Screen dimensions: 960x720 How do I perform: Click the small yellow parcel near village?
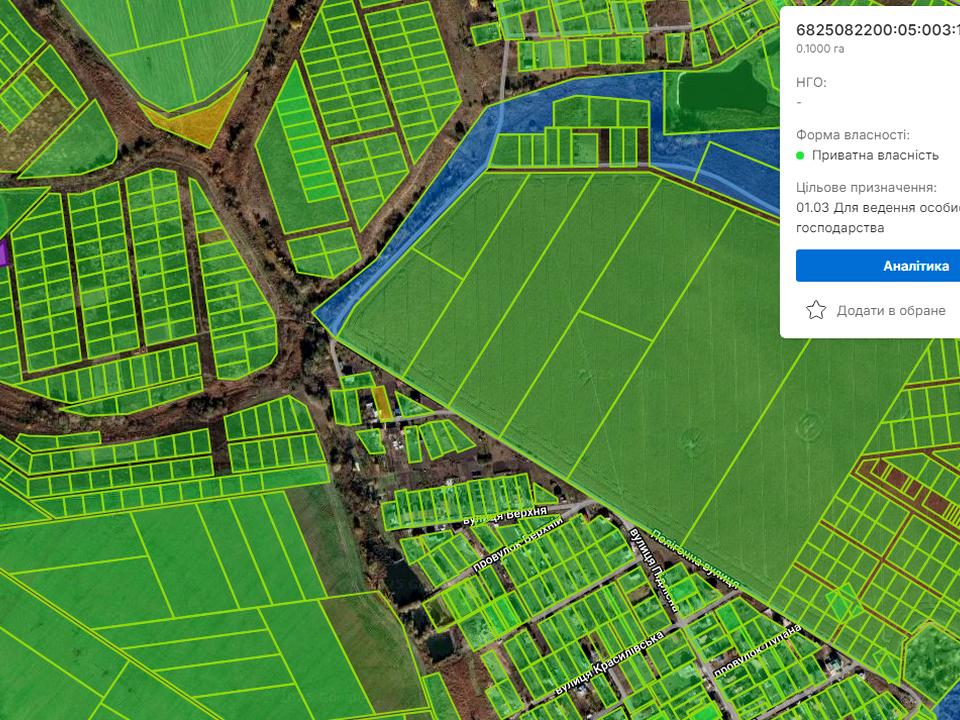[383, 404]
